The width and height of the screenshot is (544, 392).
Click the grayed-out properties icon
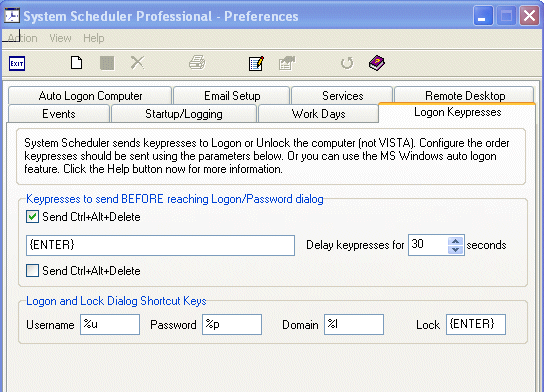click(x=287, y=63)
